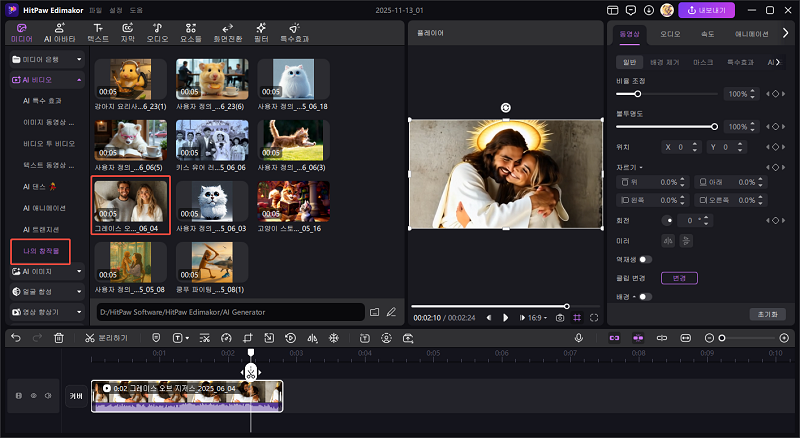
Task: Select 비디오 투 비디오 in sidebar
Action: pos(48,144)
